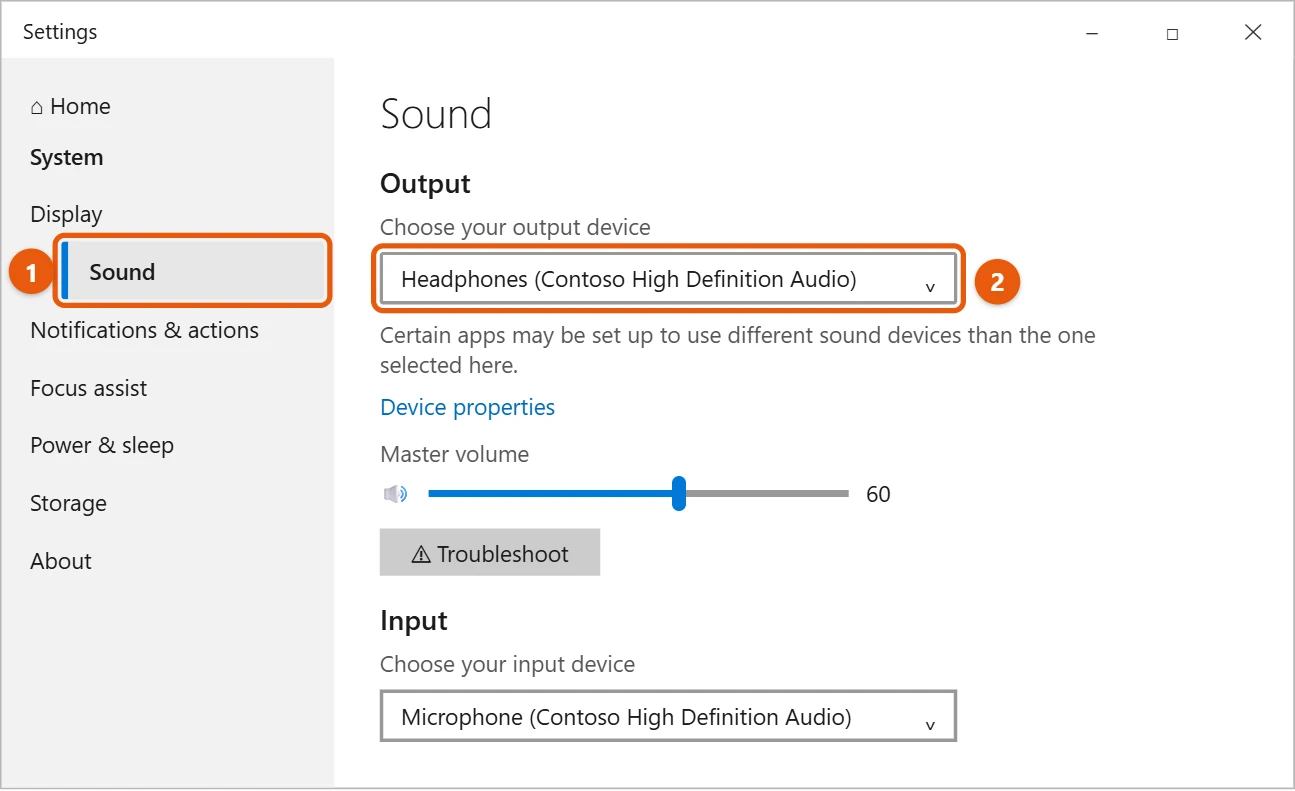Open Power & sleep settings
Image resolution: width=1295 pixels, height=791 pixels.
(x=102, y=445)
